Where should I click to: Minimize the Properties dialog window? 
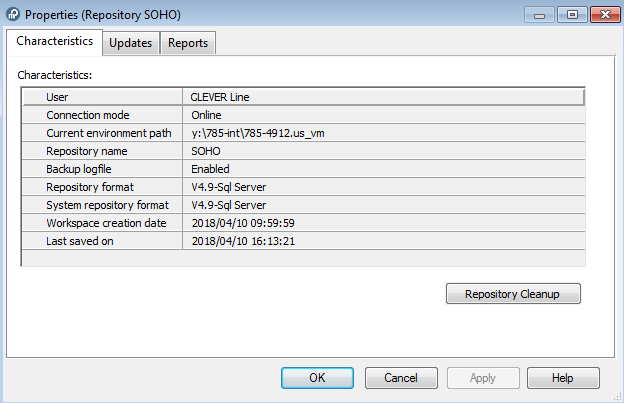543,14
